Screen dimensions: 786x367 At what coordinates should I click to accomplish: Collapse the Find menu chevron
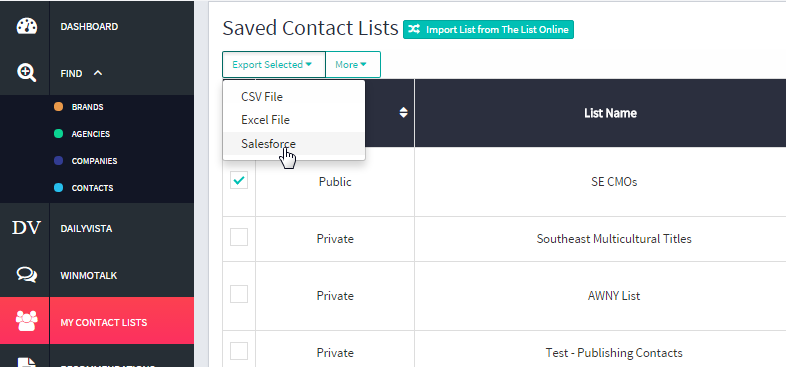coord(98,73)
